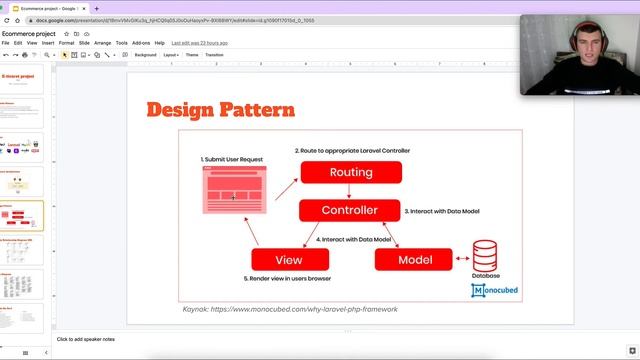The image size is (640, 360).
Task: Click the Move to folder icon
Action: pyautogui.click(x=76, y=34)
